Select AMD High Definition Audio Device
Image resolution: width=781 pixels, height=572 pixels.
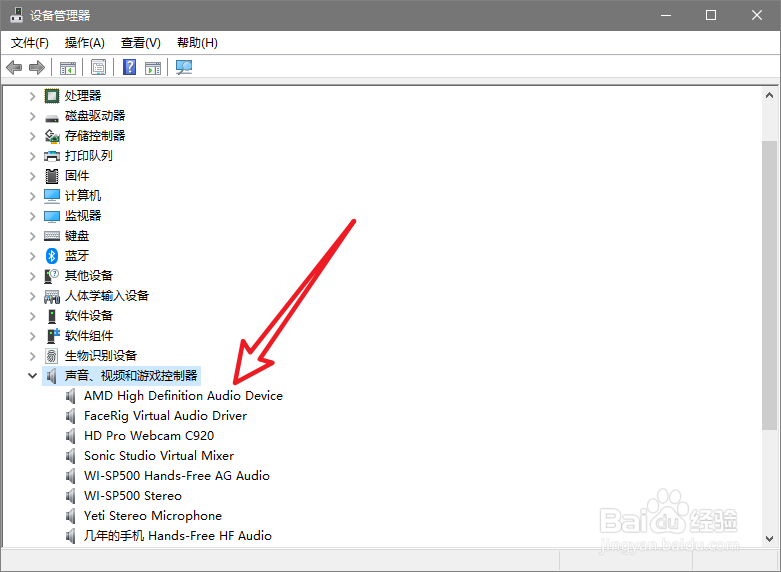coord(183,396)
